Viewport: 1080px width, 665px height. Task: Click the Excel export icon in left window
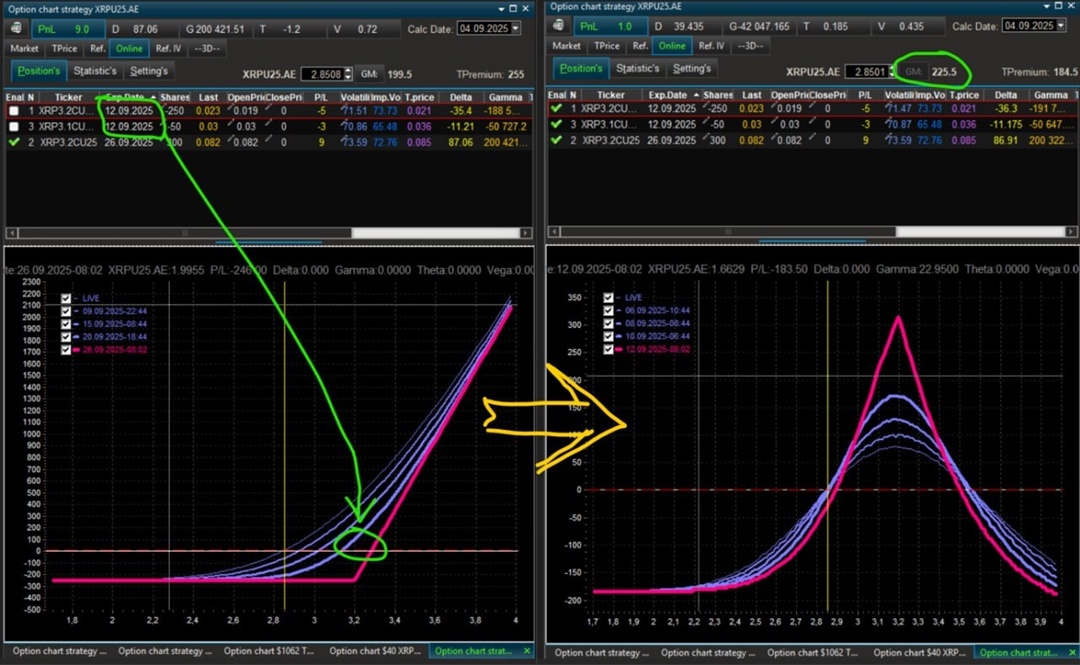click(x=17, y=29)
